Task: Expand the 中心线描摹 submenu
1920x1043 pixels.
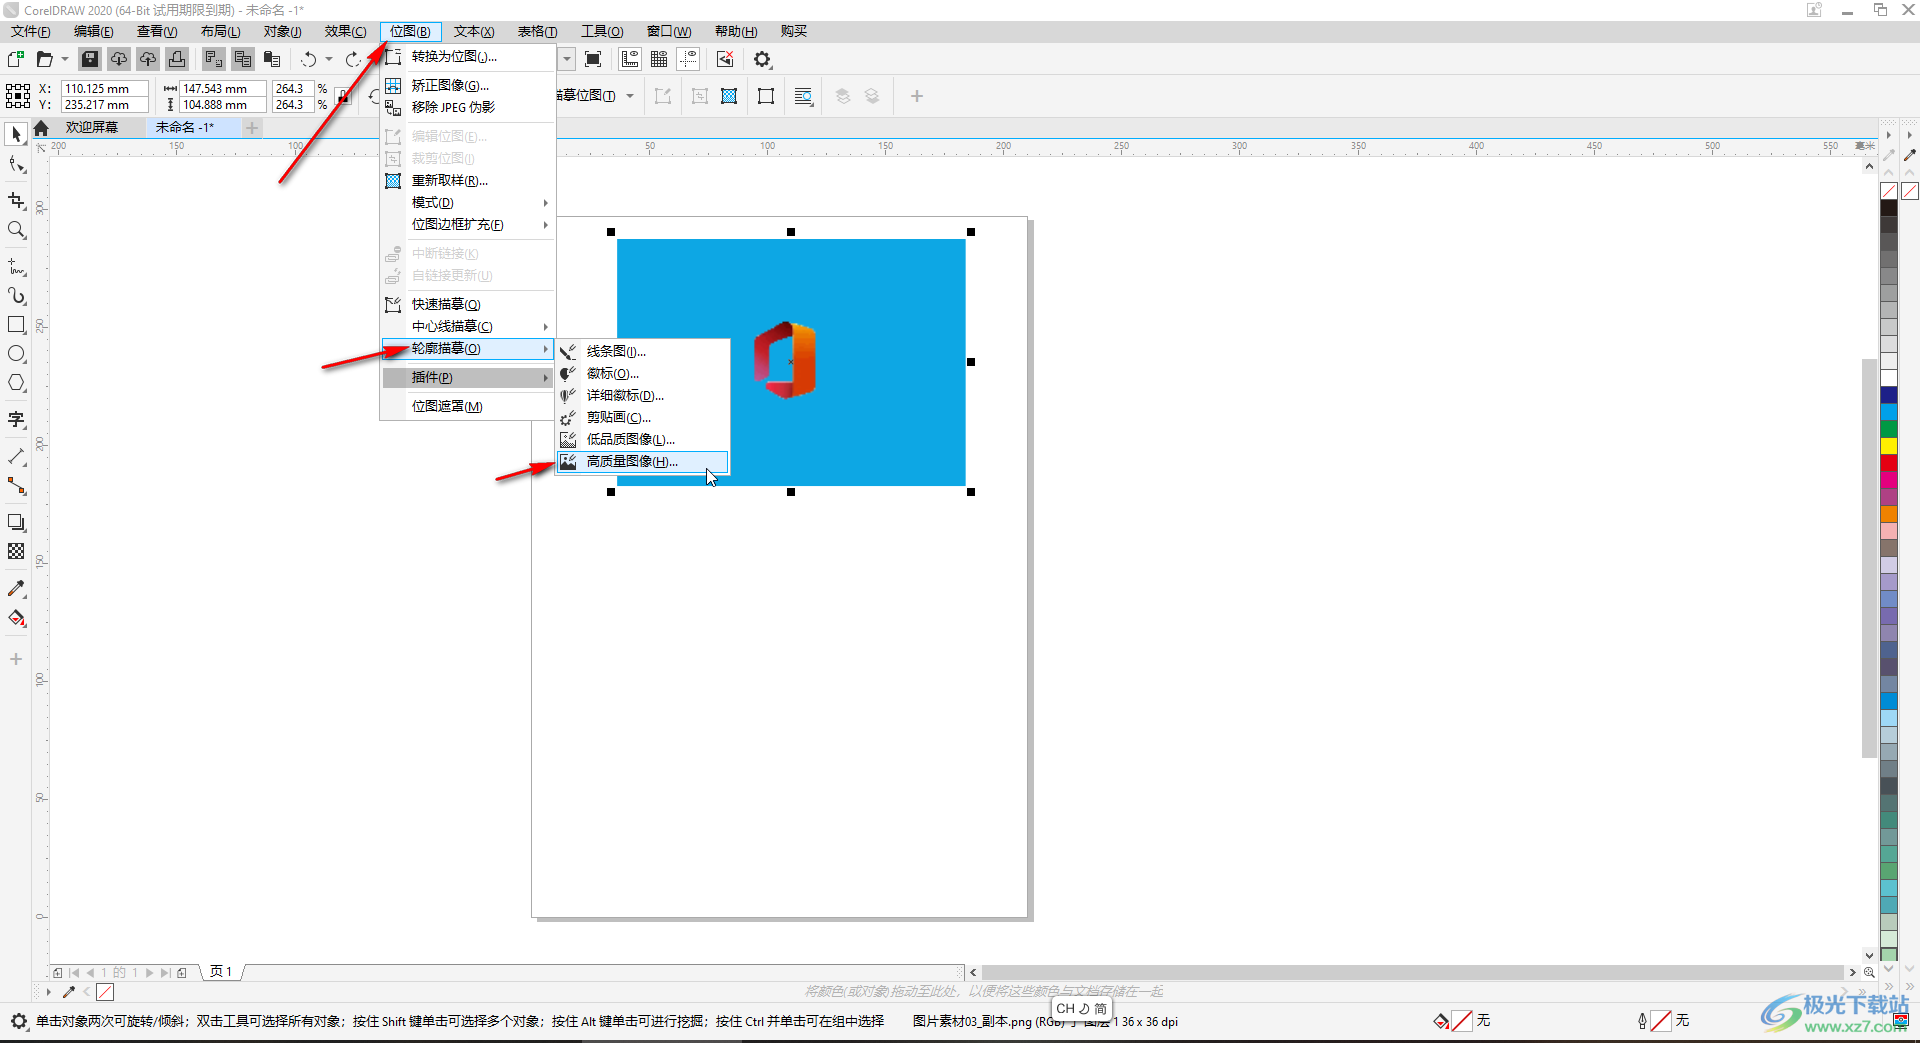Action: (x=467, y=326)
